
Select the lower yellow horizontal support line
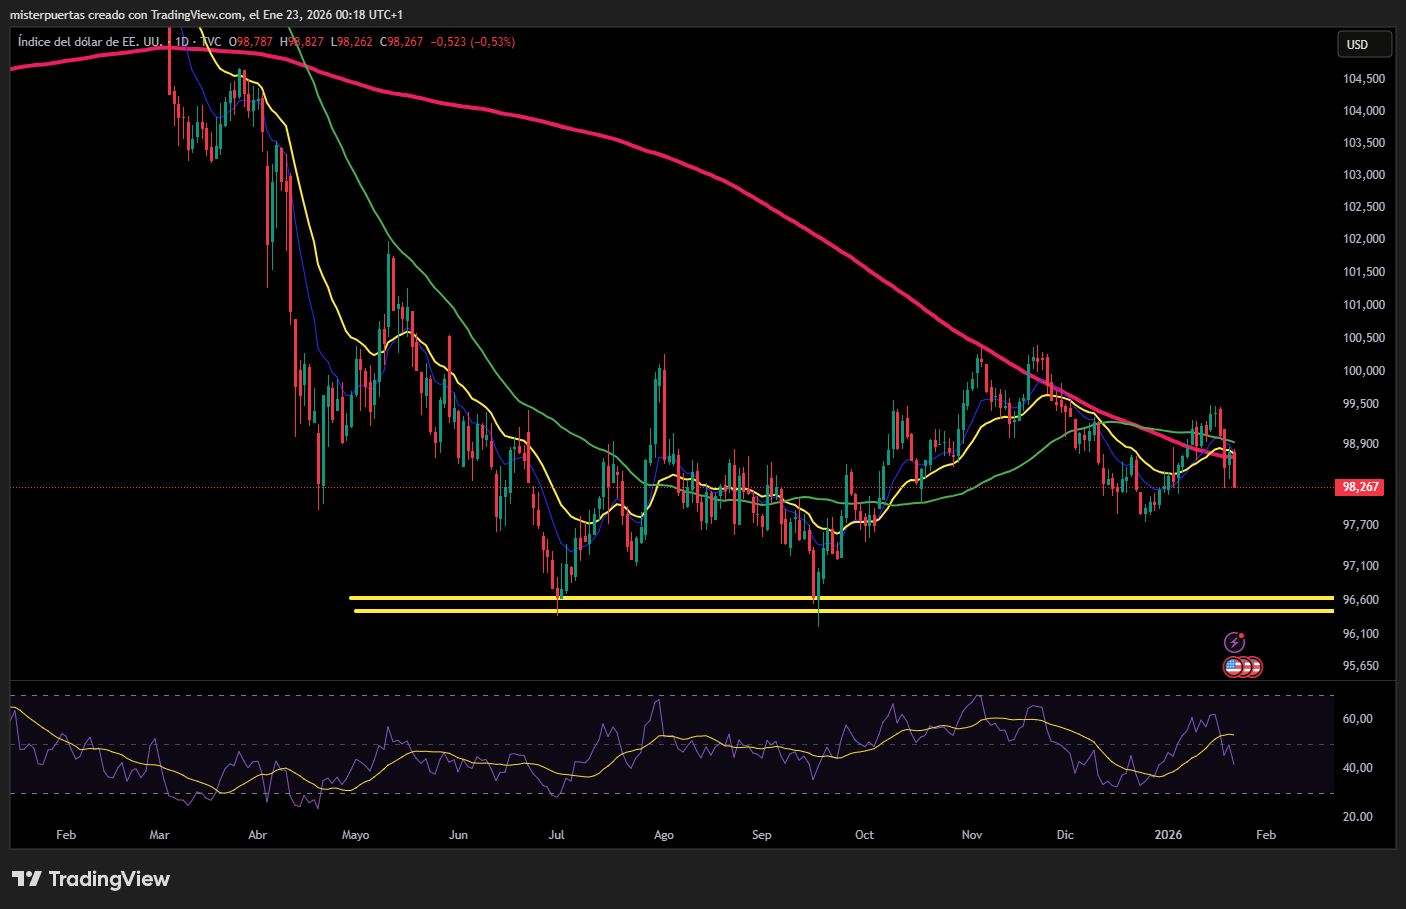pyautogui.click(x=844, y=611)
